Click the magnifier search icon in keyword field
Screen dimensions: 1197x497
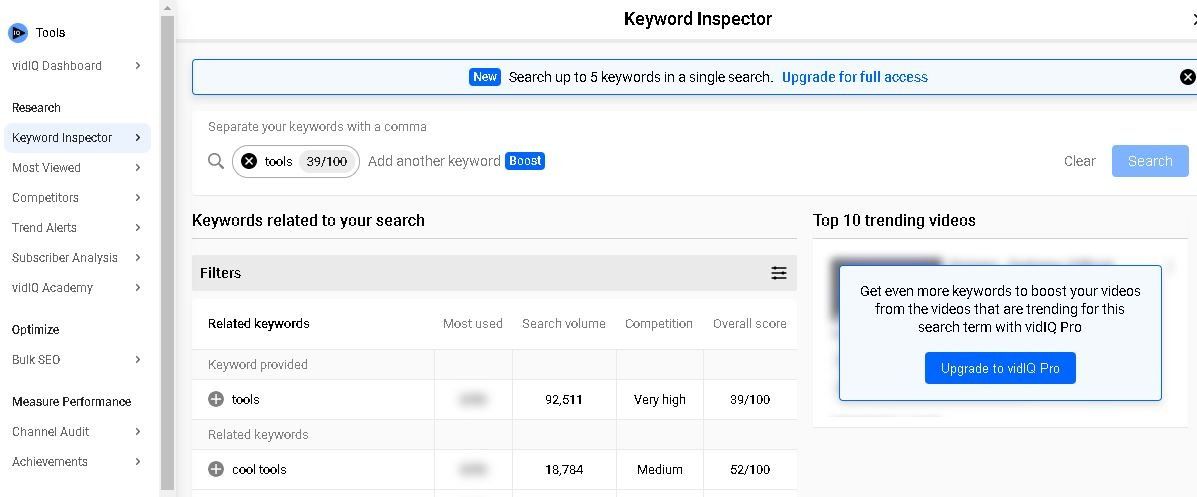click(216, 161)
